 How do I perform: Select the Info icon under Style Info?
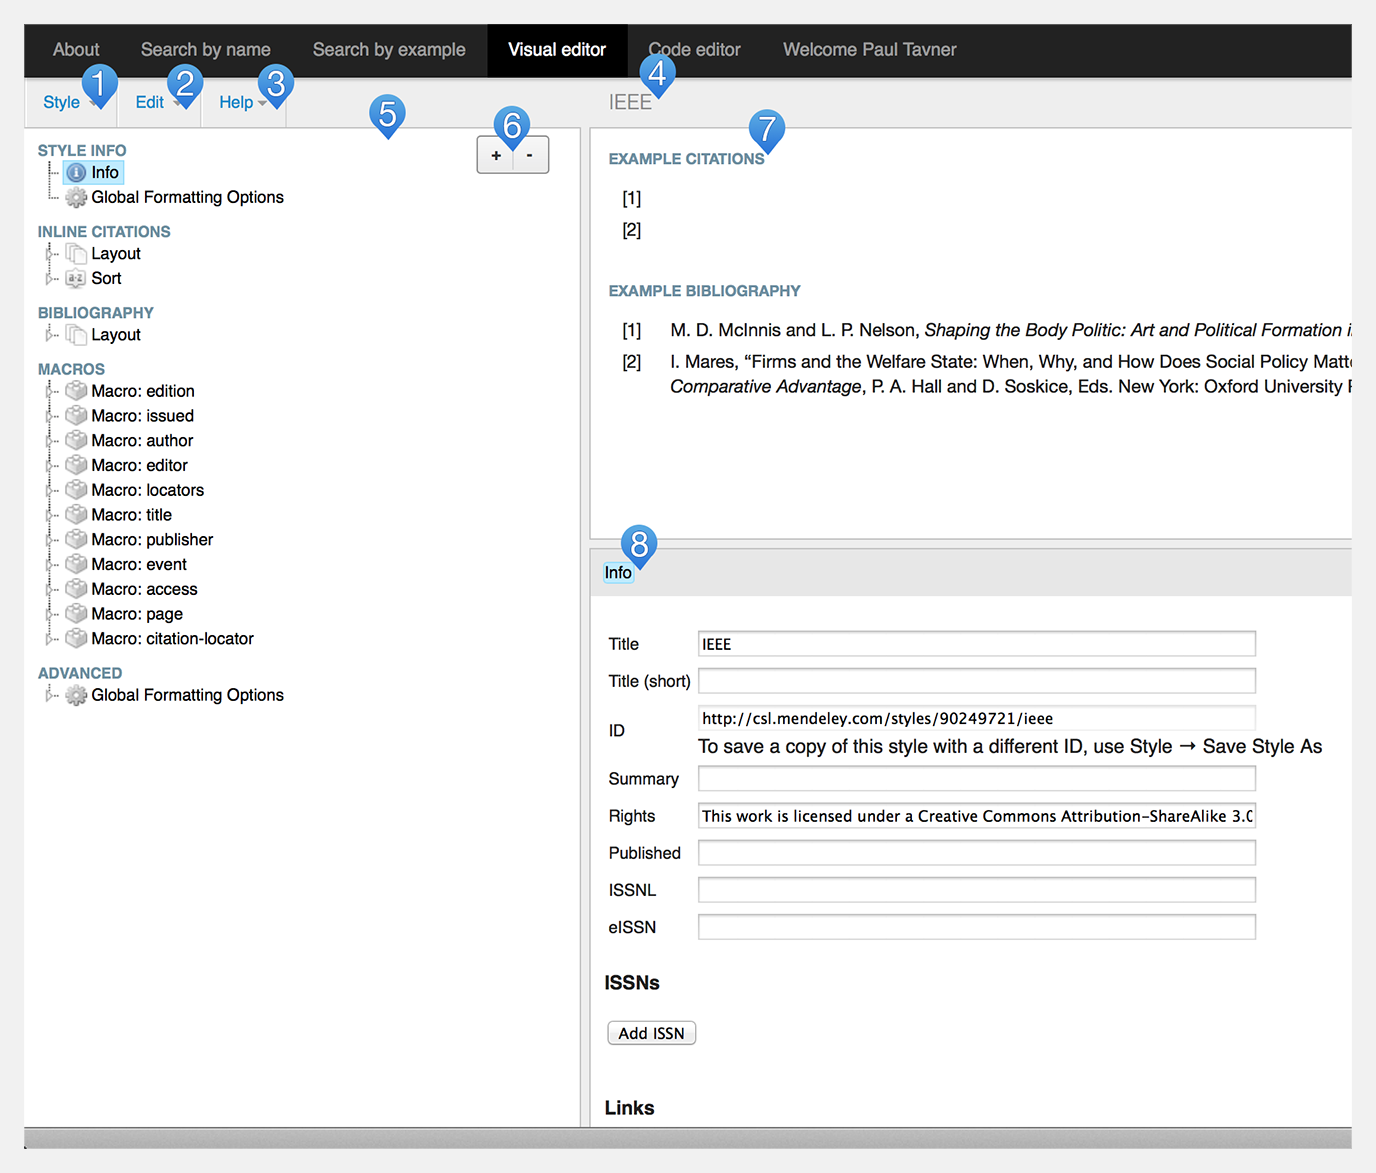77,172
